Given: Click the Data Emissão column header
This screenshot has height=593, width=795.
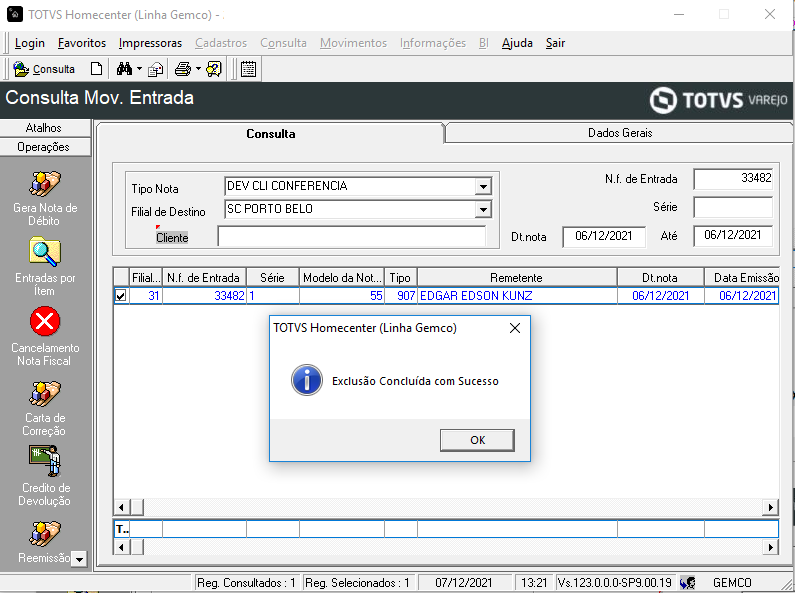Looking at the screenshot, I should [742, 278].
